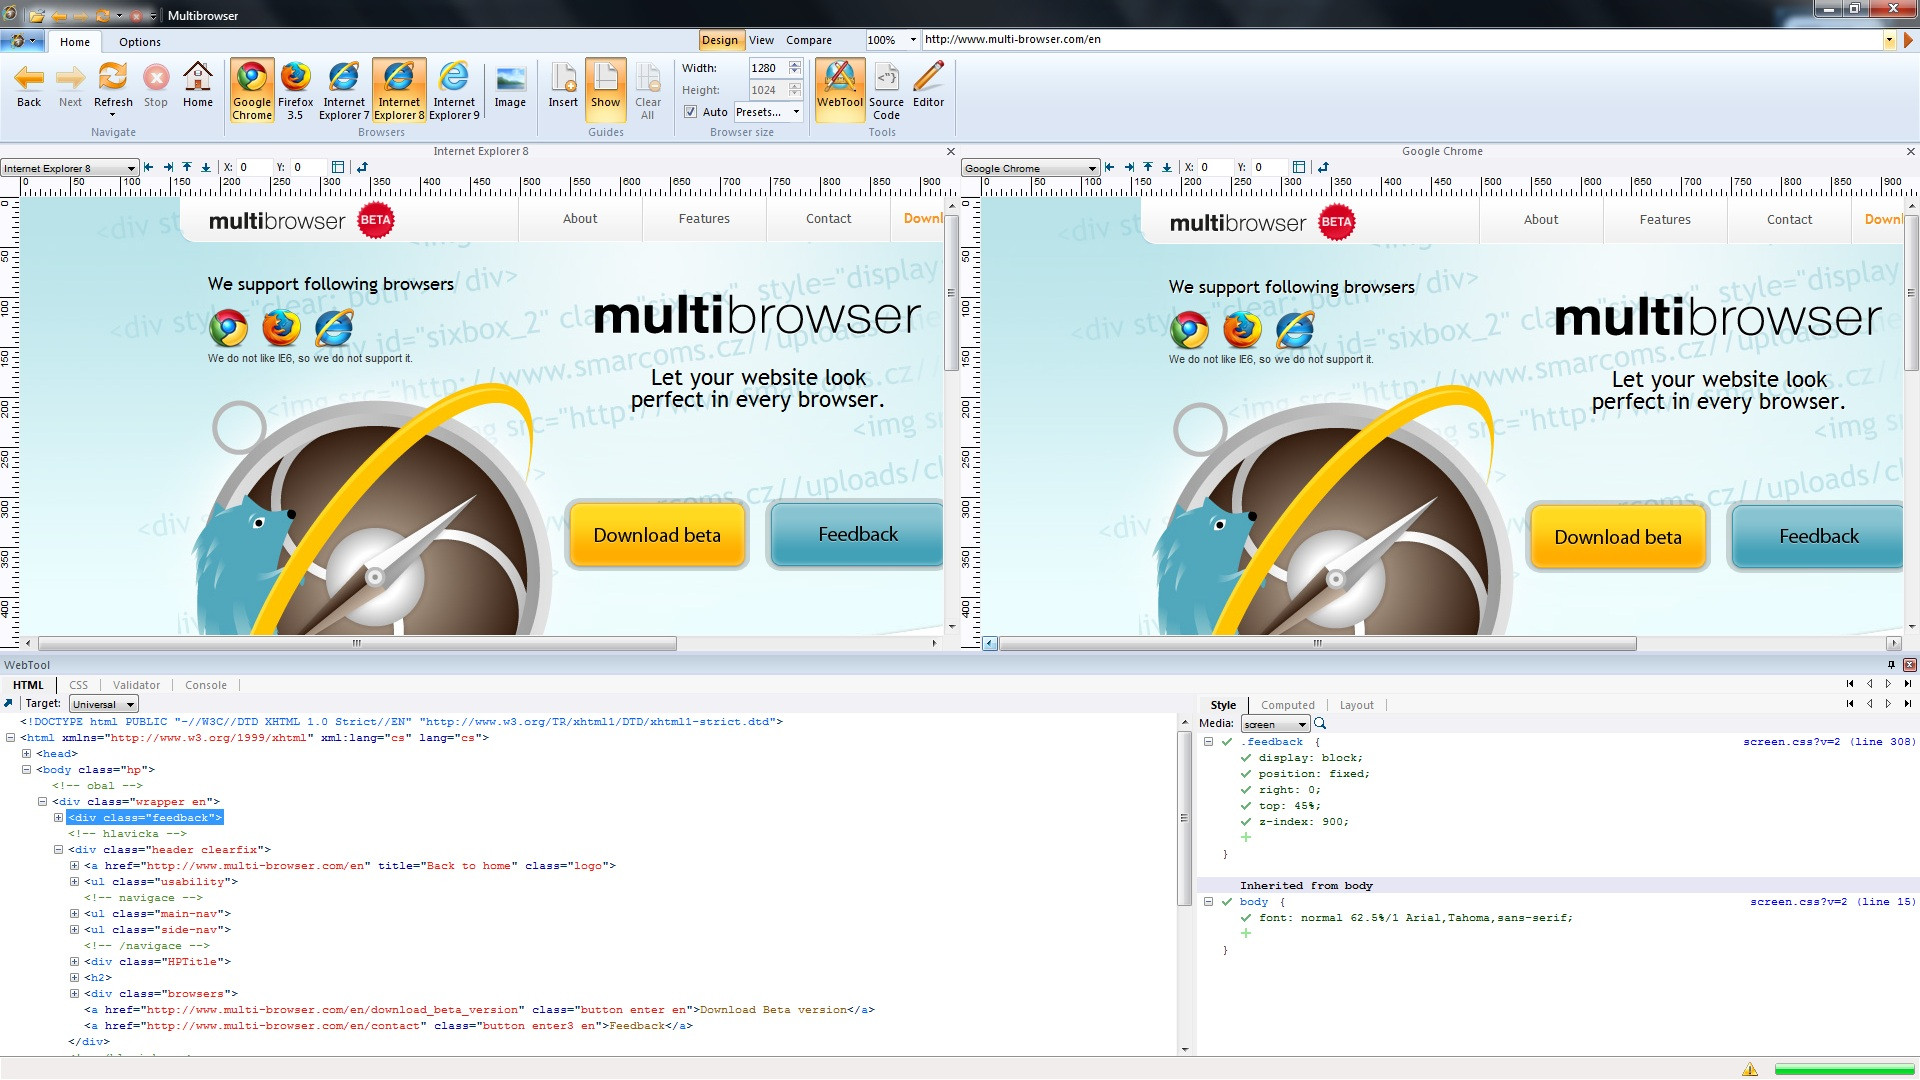
Task: Click the Width value field
Action: tap(768, 68)
